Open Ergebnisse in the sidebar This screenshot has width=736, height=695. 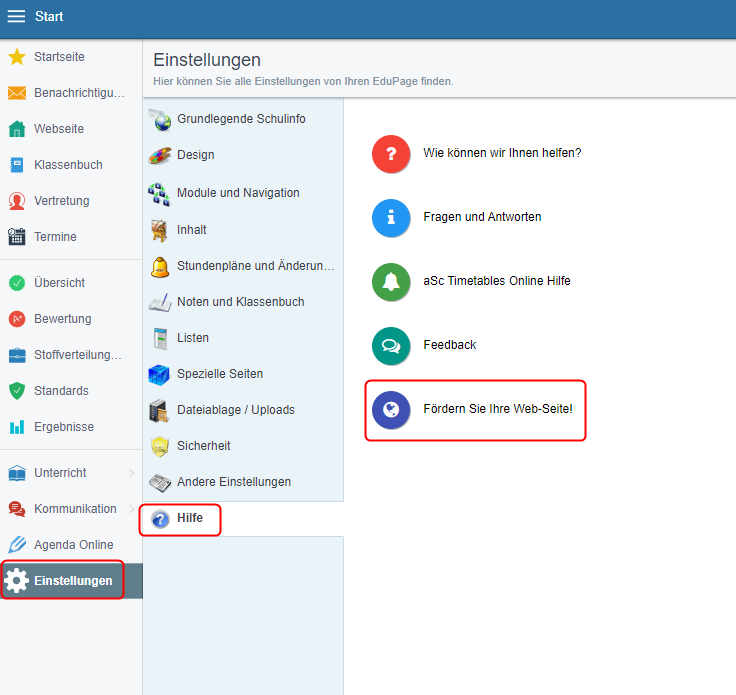(x=71, y=427)
